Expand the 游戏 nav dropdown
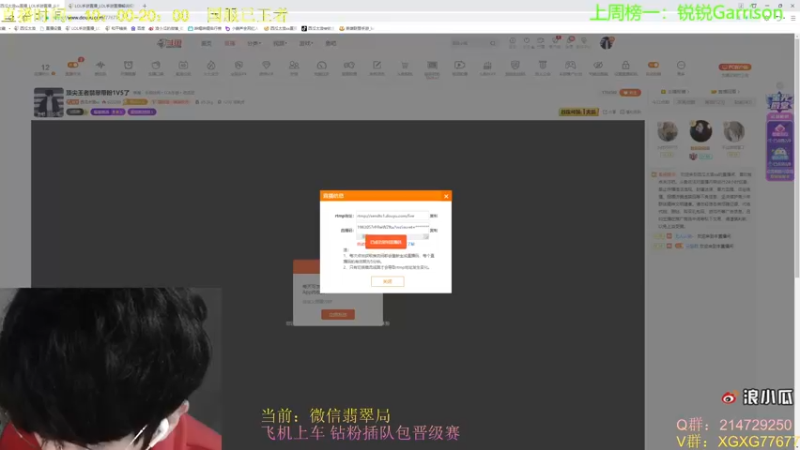The image size is (800, 450). tap(306, 43)
